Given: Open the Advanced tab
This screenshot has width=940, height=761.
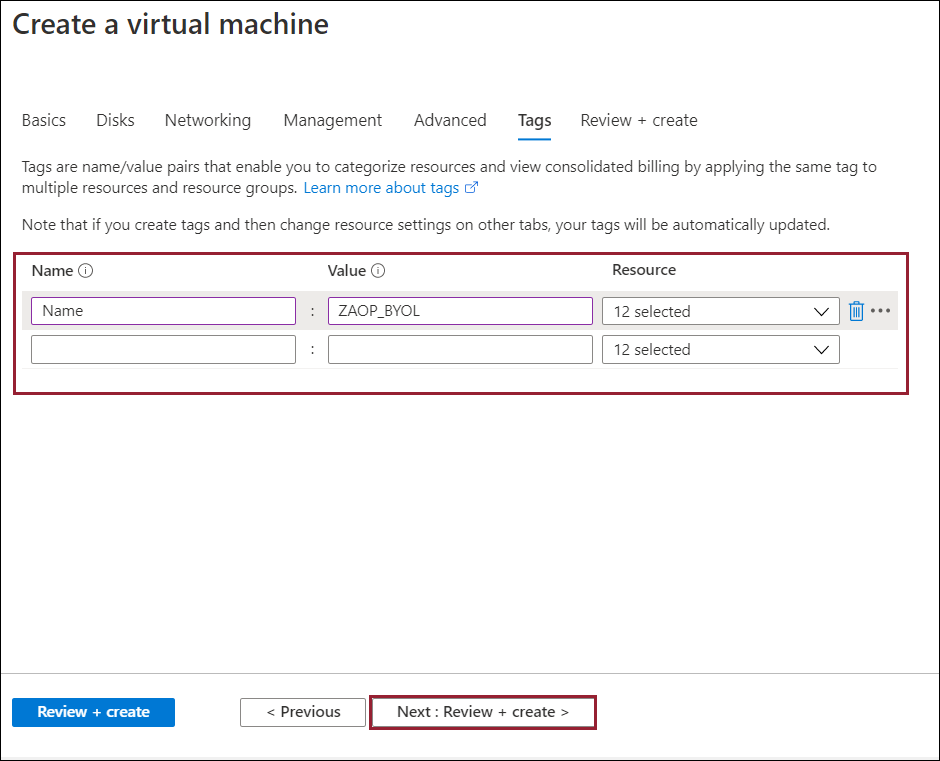Looking at the screenshot, I should 450,120.
